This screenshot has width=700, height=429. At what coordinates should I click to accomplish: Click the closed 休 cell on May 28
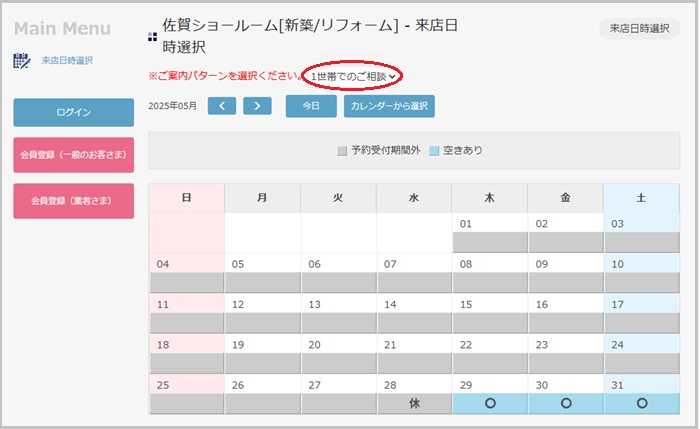414,404
